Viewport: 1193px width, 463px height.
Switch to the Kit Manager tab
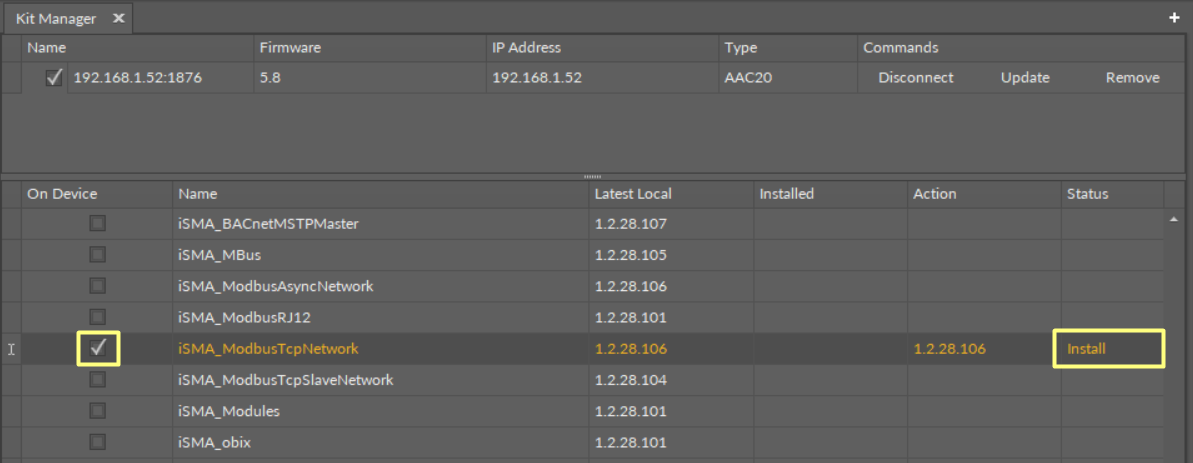pos(54,18)
